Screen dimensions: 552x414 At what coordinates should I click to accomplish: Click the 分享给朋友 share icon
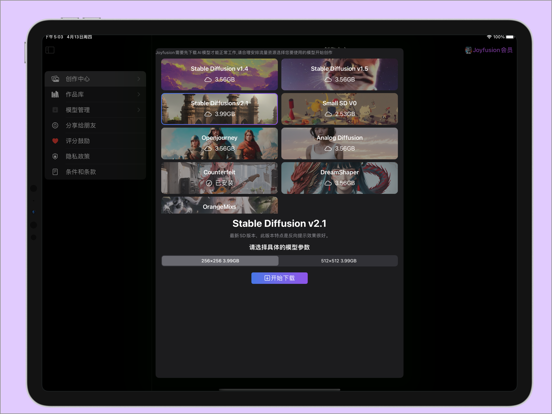[55, 125]
